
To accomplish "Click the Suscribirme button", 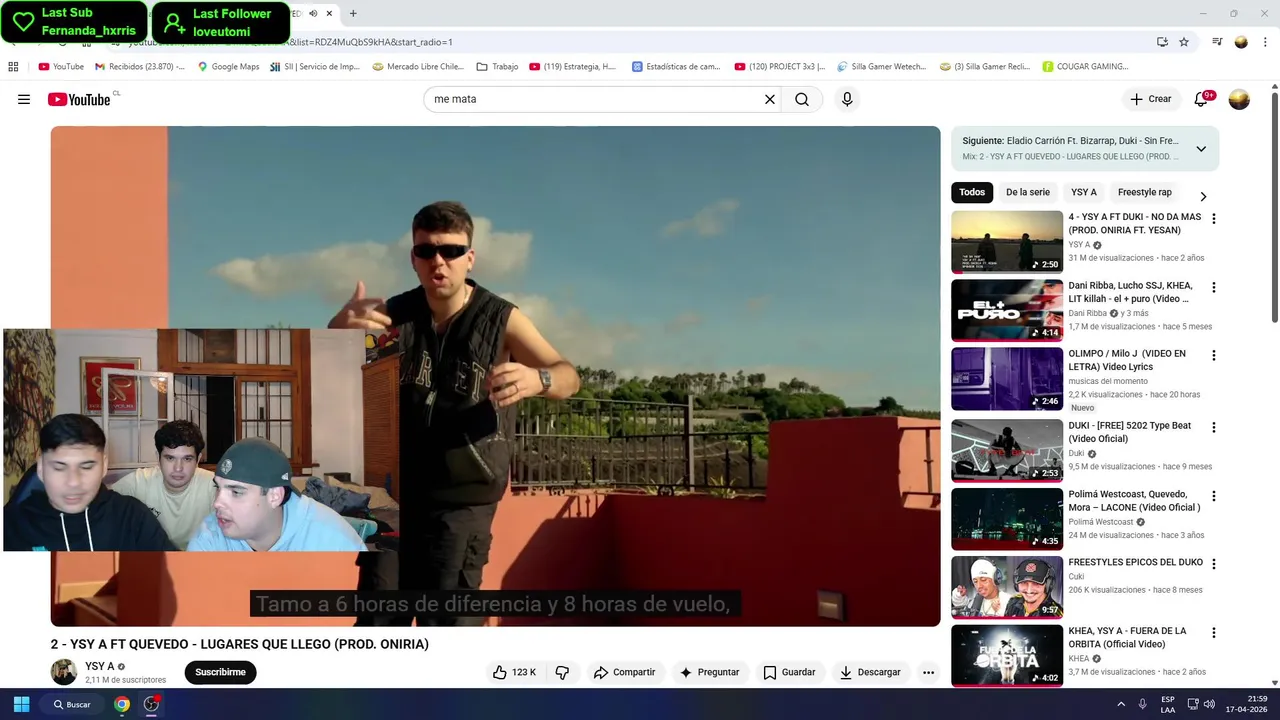I will point(220,672).
